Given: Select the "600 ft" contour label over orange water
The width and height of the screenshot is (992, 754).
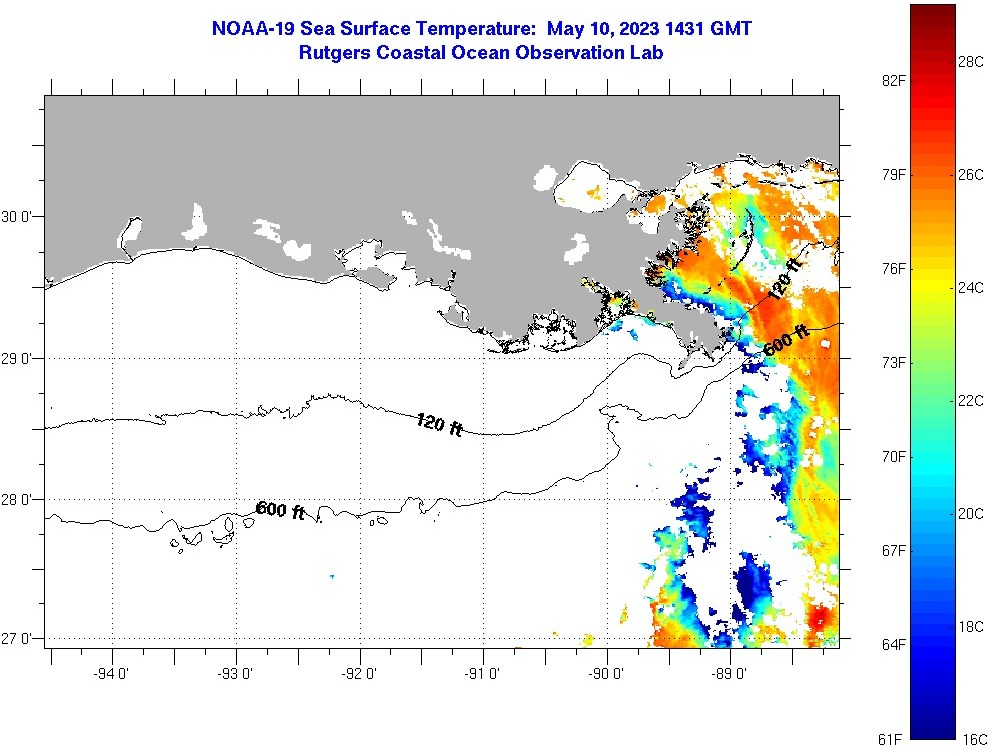Looking at the screenshot, I should point(786,341).
